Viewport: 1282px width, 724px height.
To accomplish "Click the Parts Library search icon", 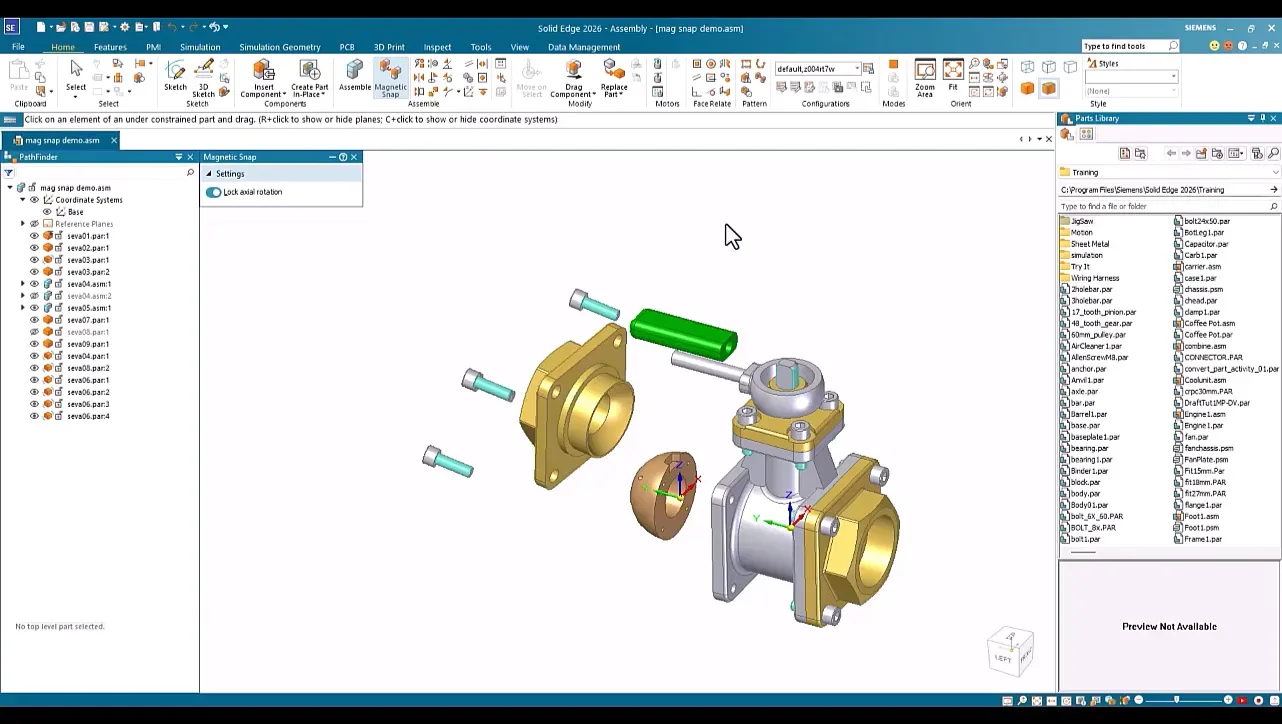I will coord(1273,153).
